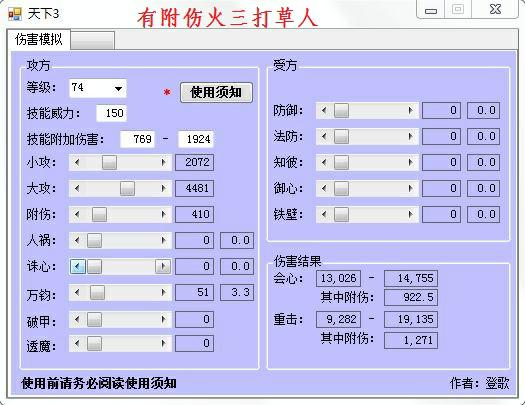525x405 pixels.
Task: Click the 小攻 value box 2072
Action: tap(195, 163)
